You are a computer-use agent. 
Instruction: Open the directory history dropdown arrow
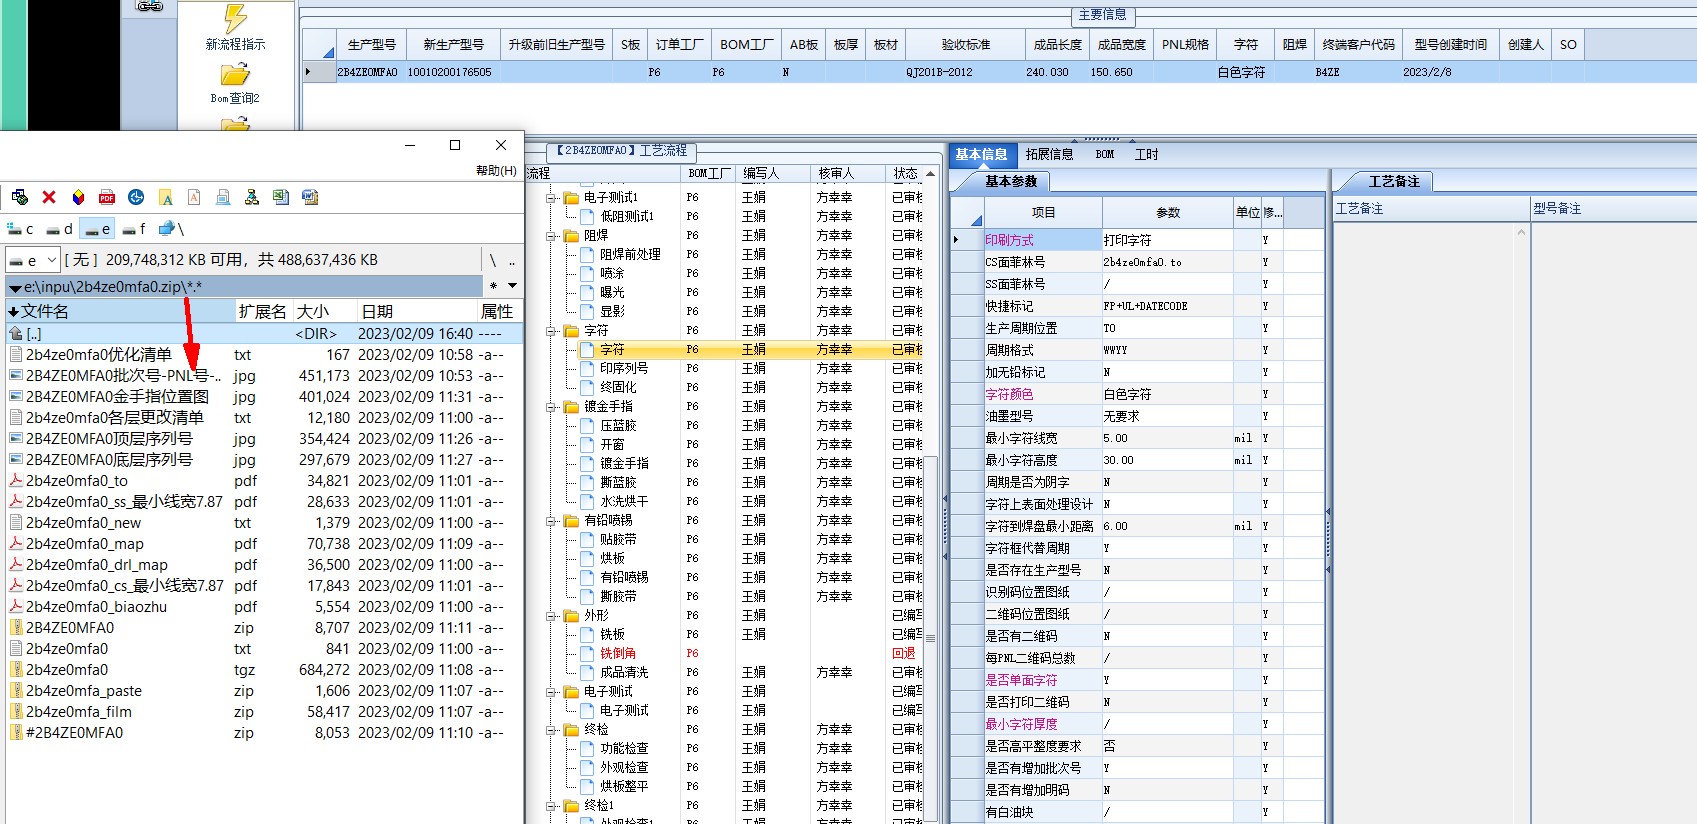pyautogui.click(x=512, y=286)
